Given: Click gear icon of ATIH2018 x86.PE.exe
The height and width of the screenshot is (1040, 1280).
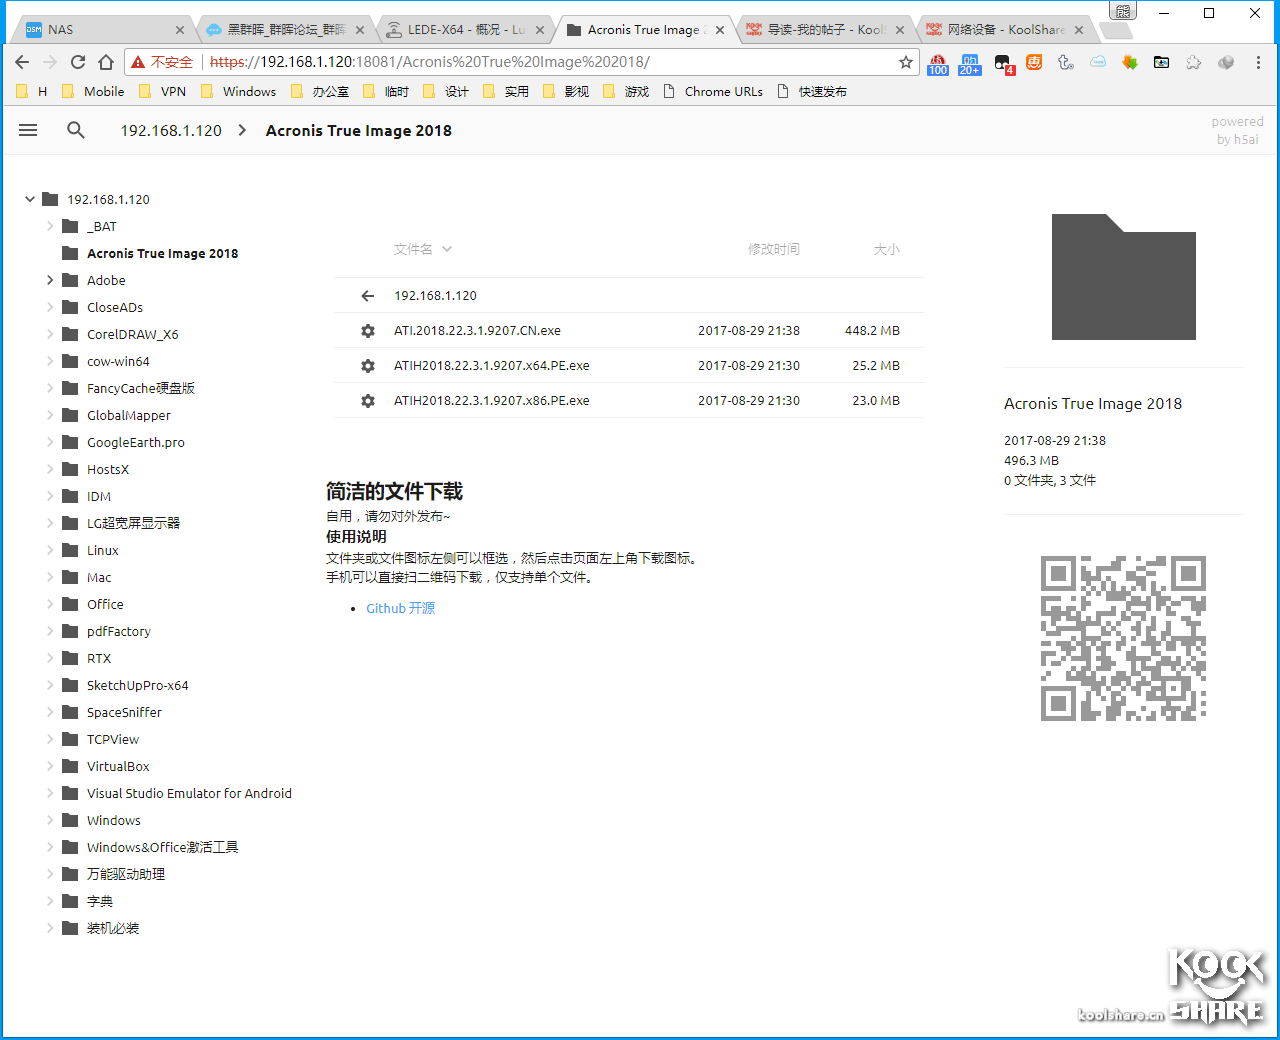Looking at the screenshot, I should click(x=368, y=401).
